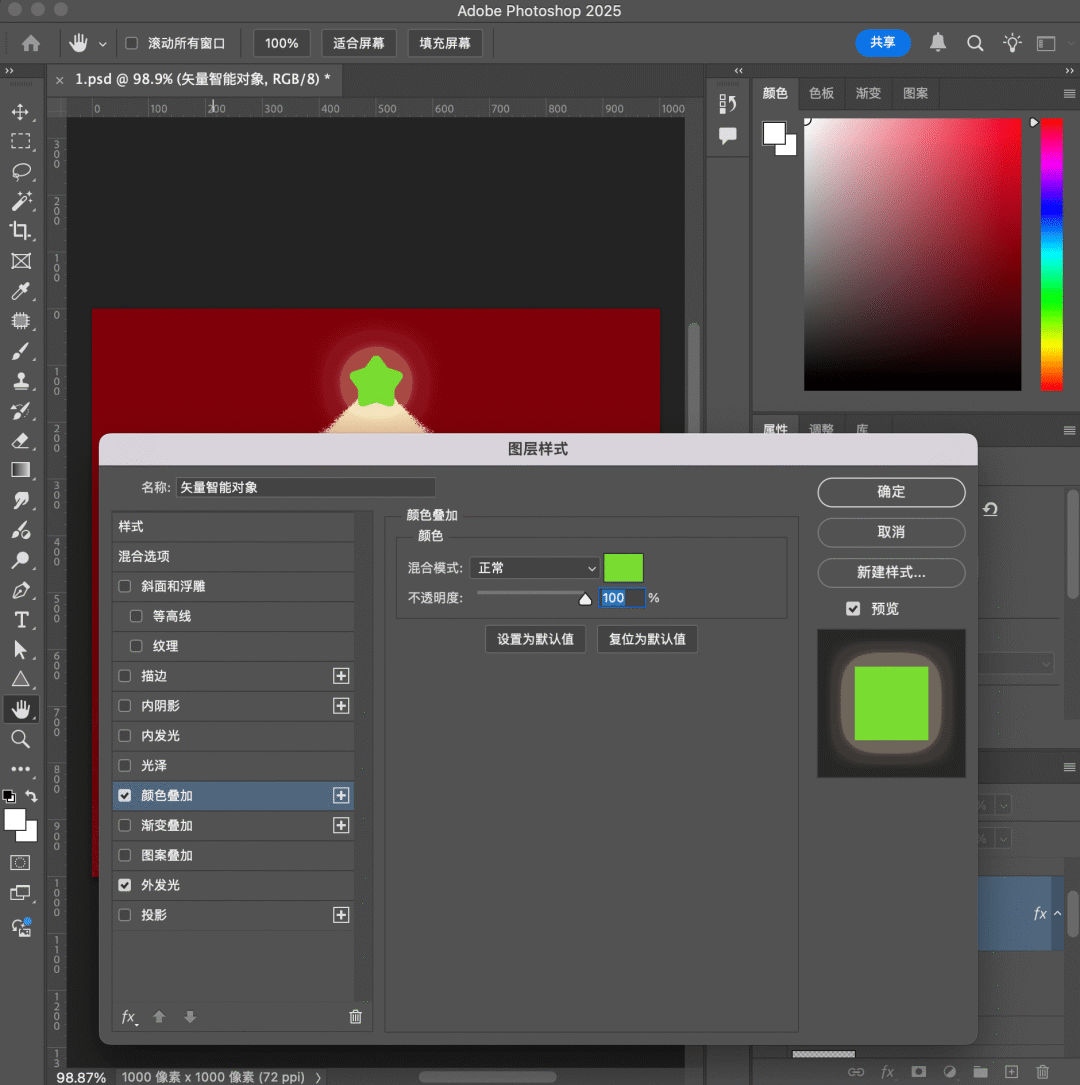Expand the fx menu in Layer Style dialog
The height and width of the screenshot is (1085, 1080).
coord(129,1017)
